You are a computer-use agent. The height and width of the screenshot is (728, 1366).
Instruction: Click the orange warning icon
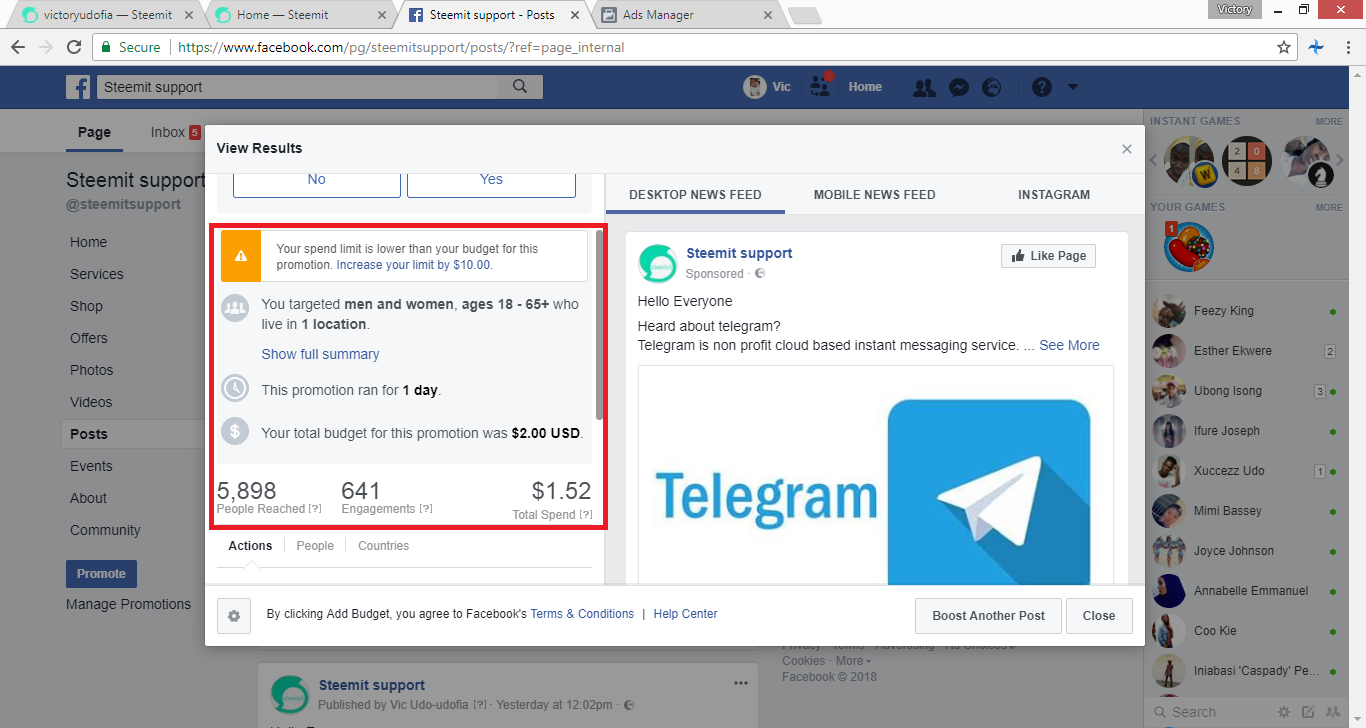click(241, 256)
